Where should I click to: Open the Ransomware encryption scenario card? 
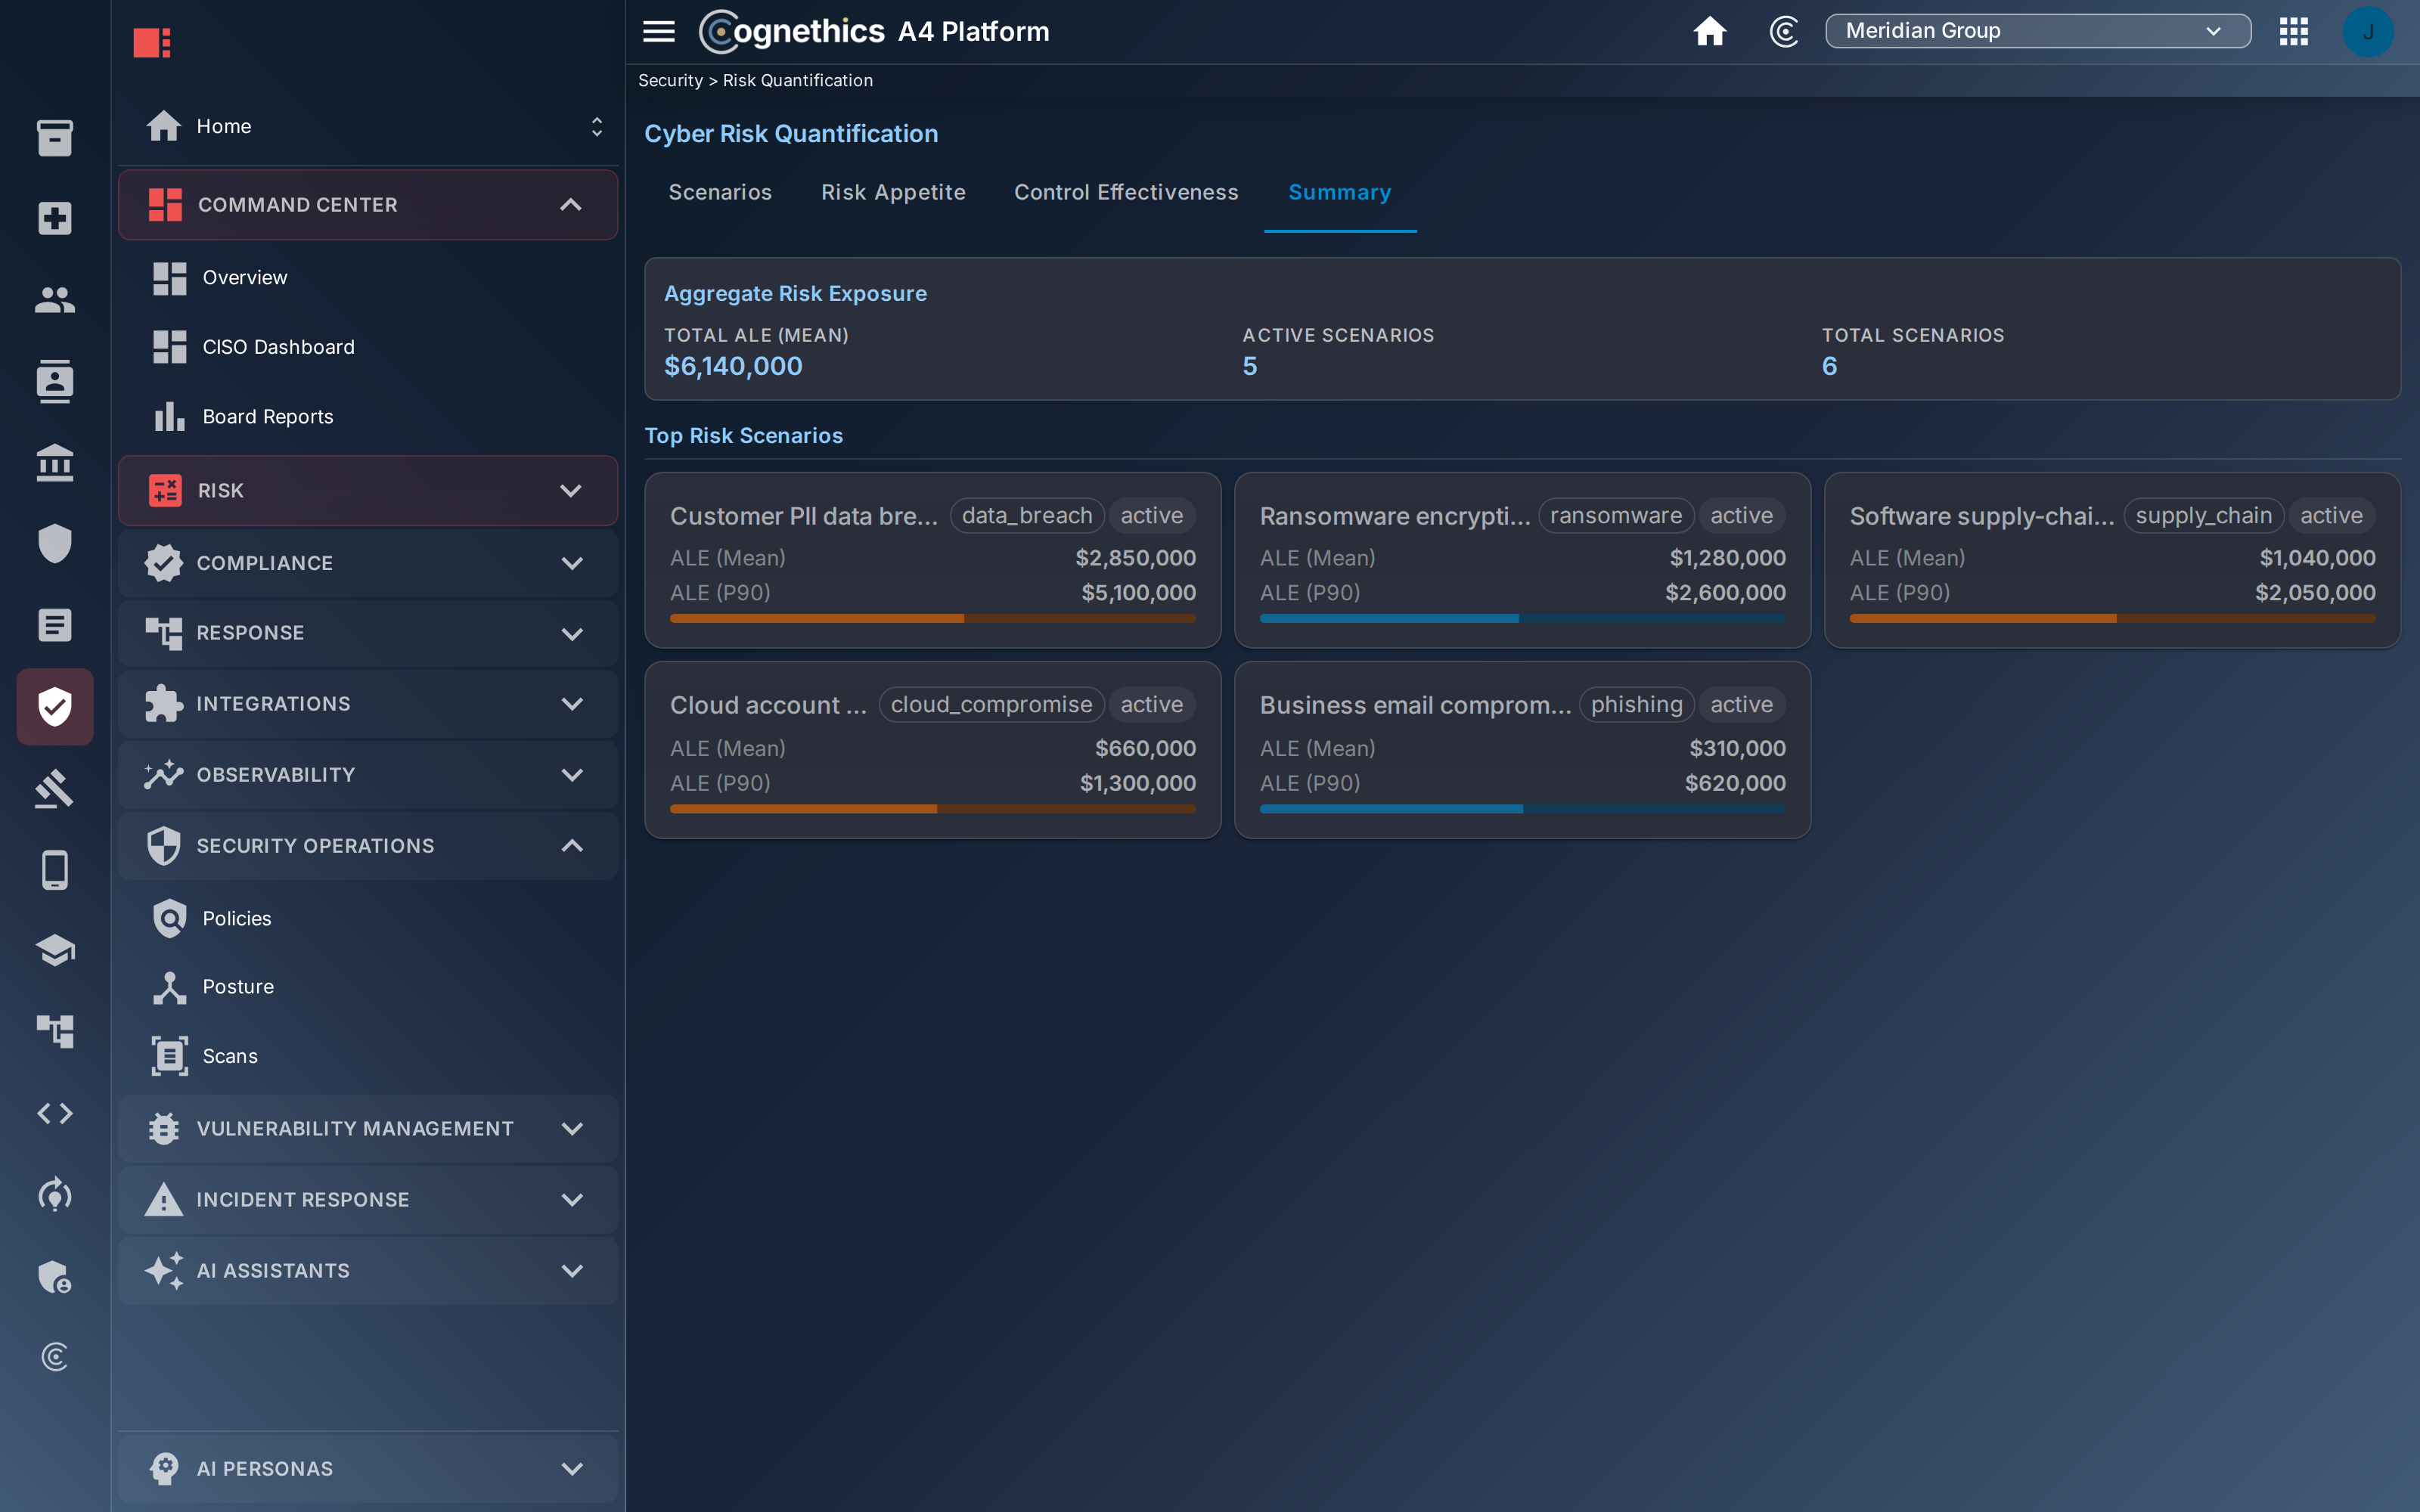tap(1522, 560)
